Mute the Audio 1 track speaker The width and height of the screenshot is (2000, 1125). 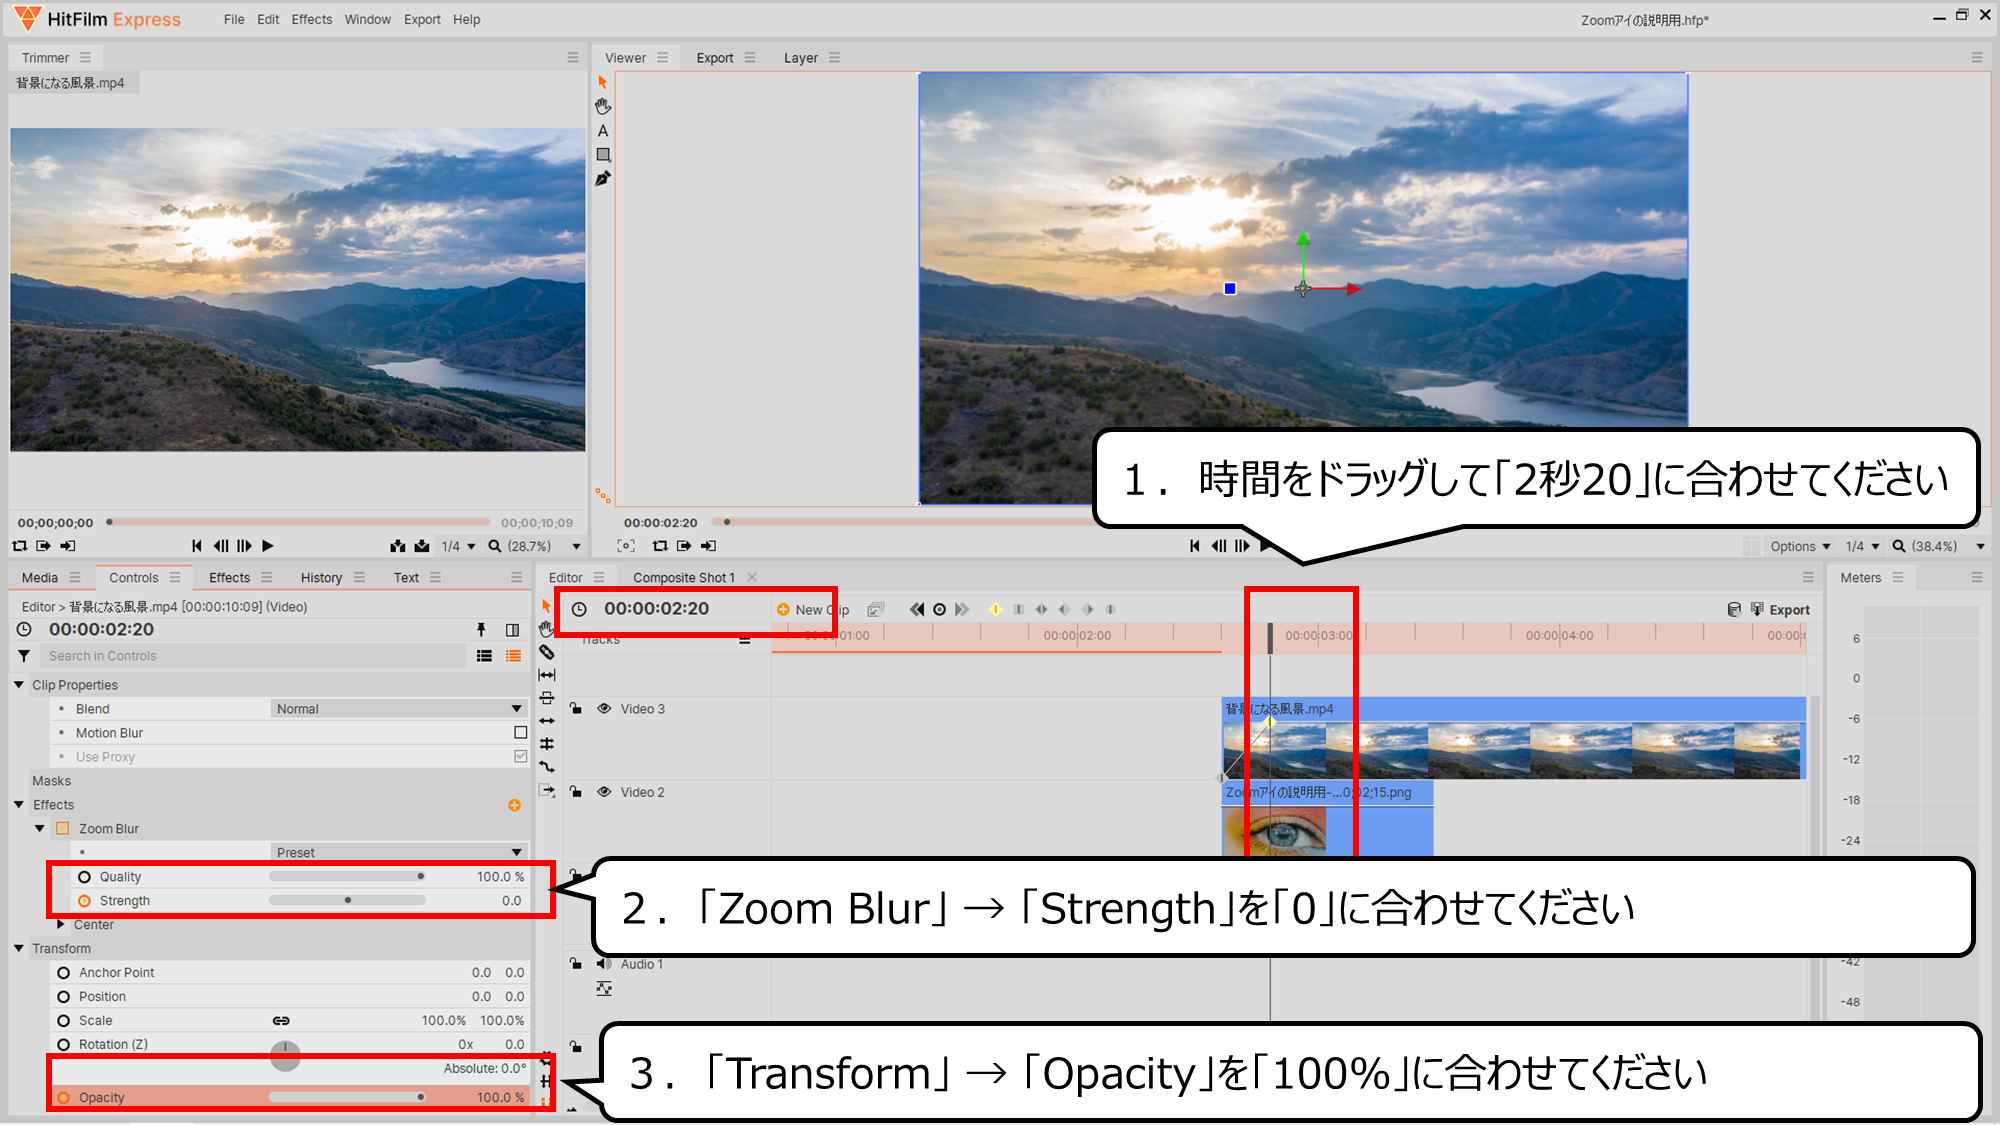click(604, 964)
